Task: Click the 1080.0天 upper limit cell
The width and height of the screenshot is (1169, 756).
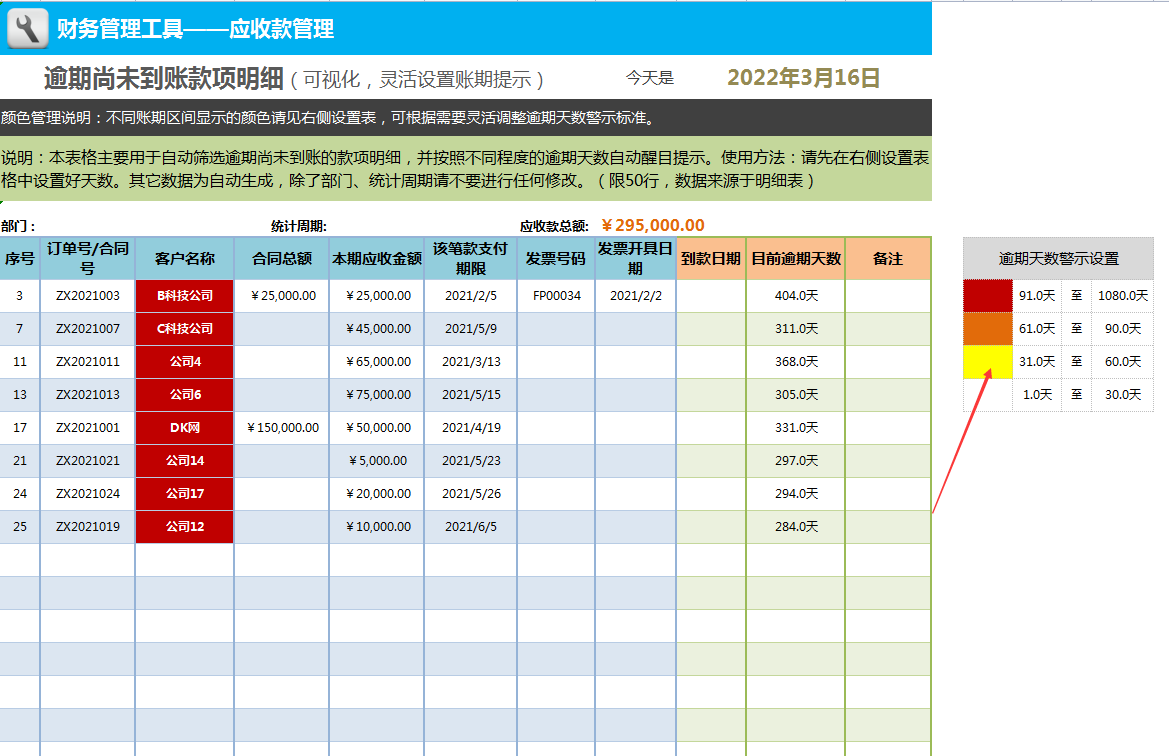Action: tap(1122, 296)
